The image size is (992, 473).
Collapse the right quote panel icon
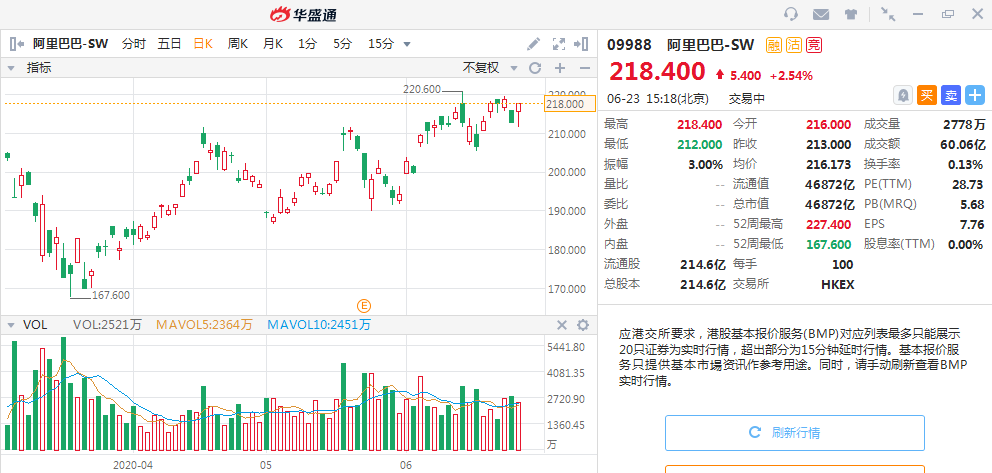coord(581,44)
